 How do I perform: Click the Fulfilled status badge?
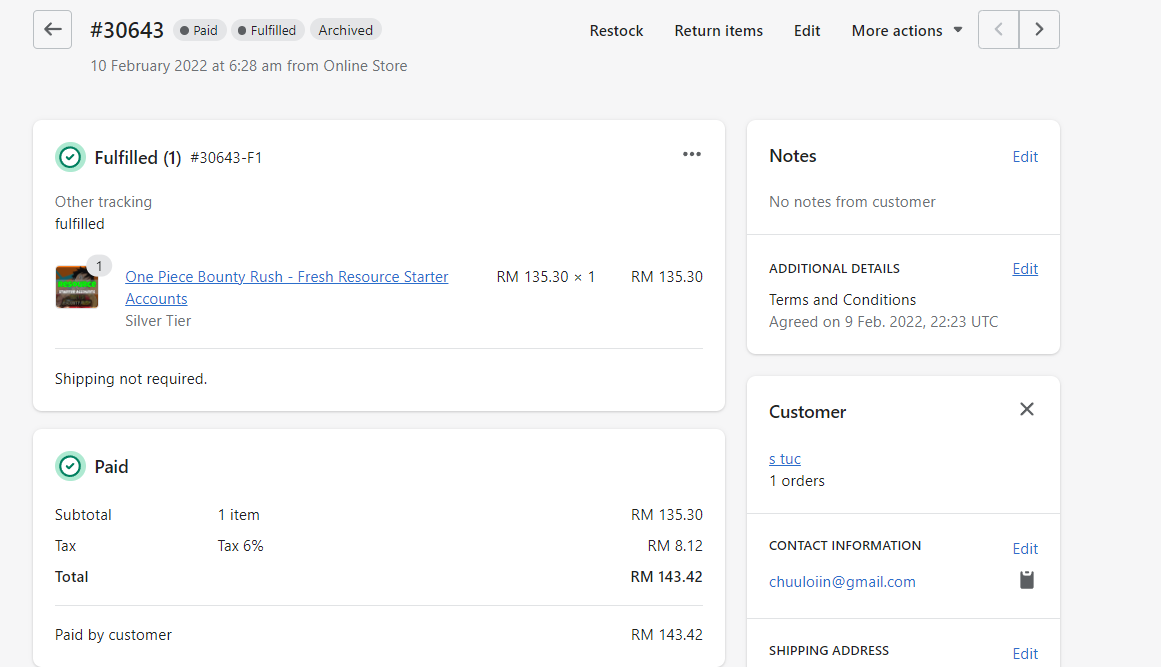pyautogui.click(x=267, y=30)
